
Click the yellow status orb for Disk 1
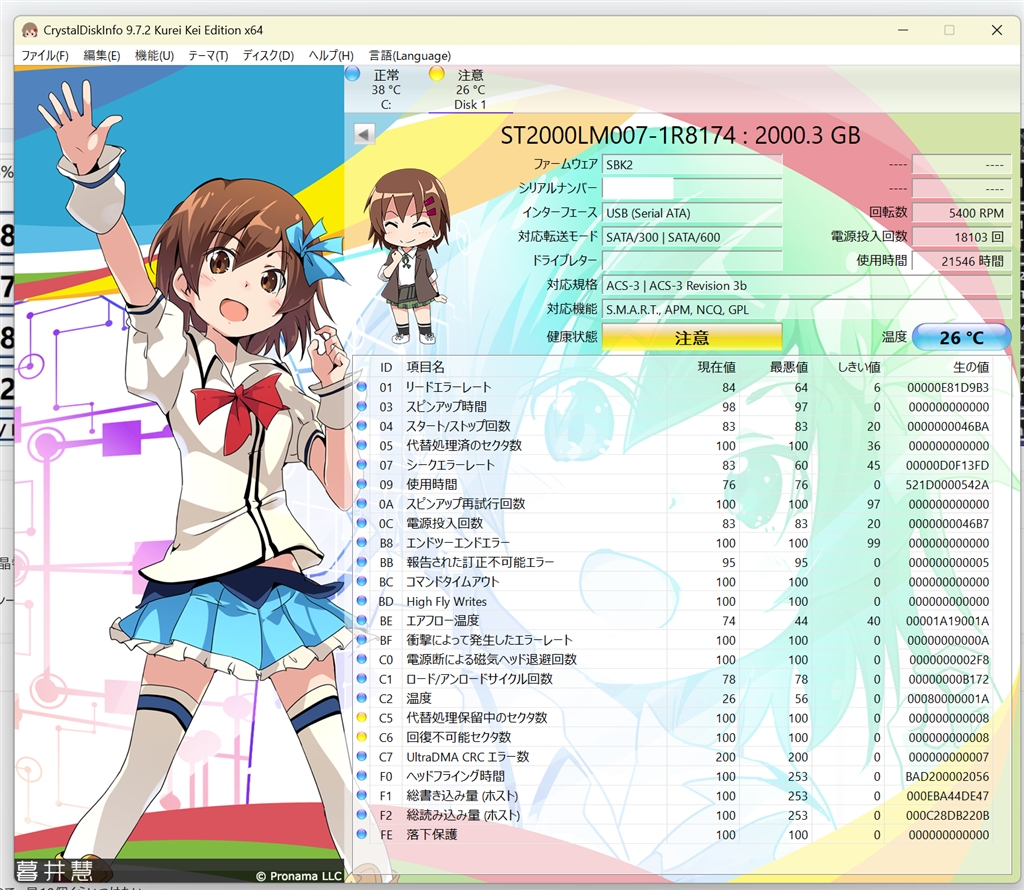(x=437, y=74)
